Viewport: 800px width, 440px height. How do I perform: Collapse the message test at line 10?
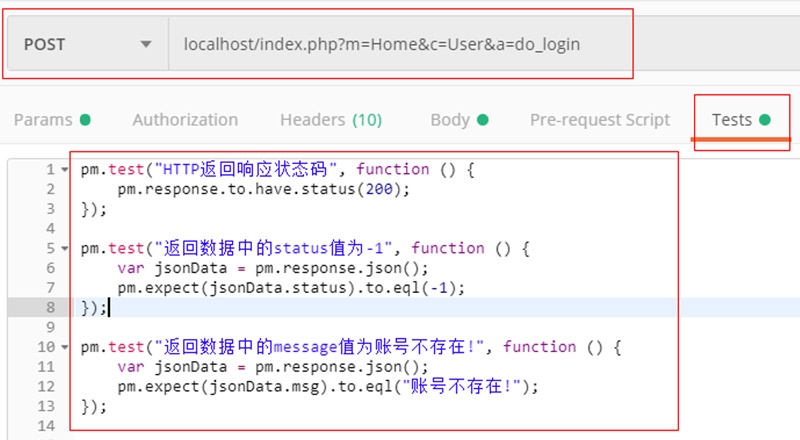click(x=65, y=347)
